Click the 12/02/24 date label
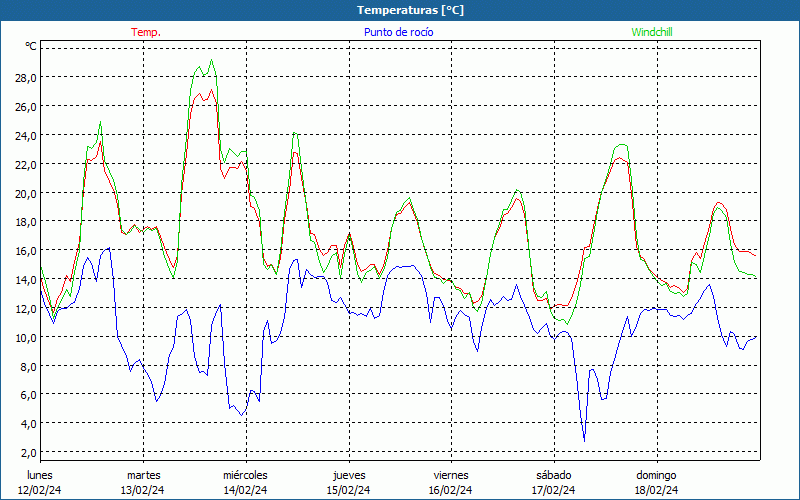Image resolution: width=800 pixels, height=500 pixels. click(40, 490)
